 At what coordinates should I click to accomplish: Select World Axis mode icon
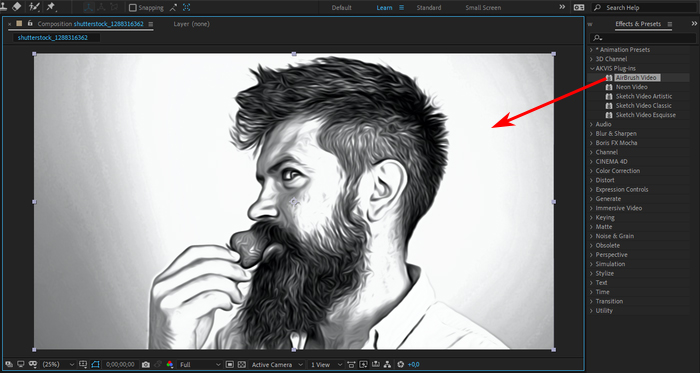click(x=101, y=7)
